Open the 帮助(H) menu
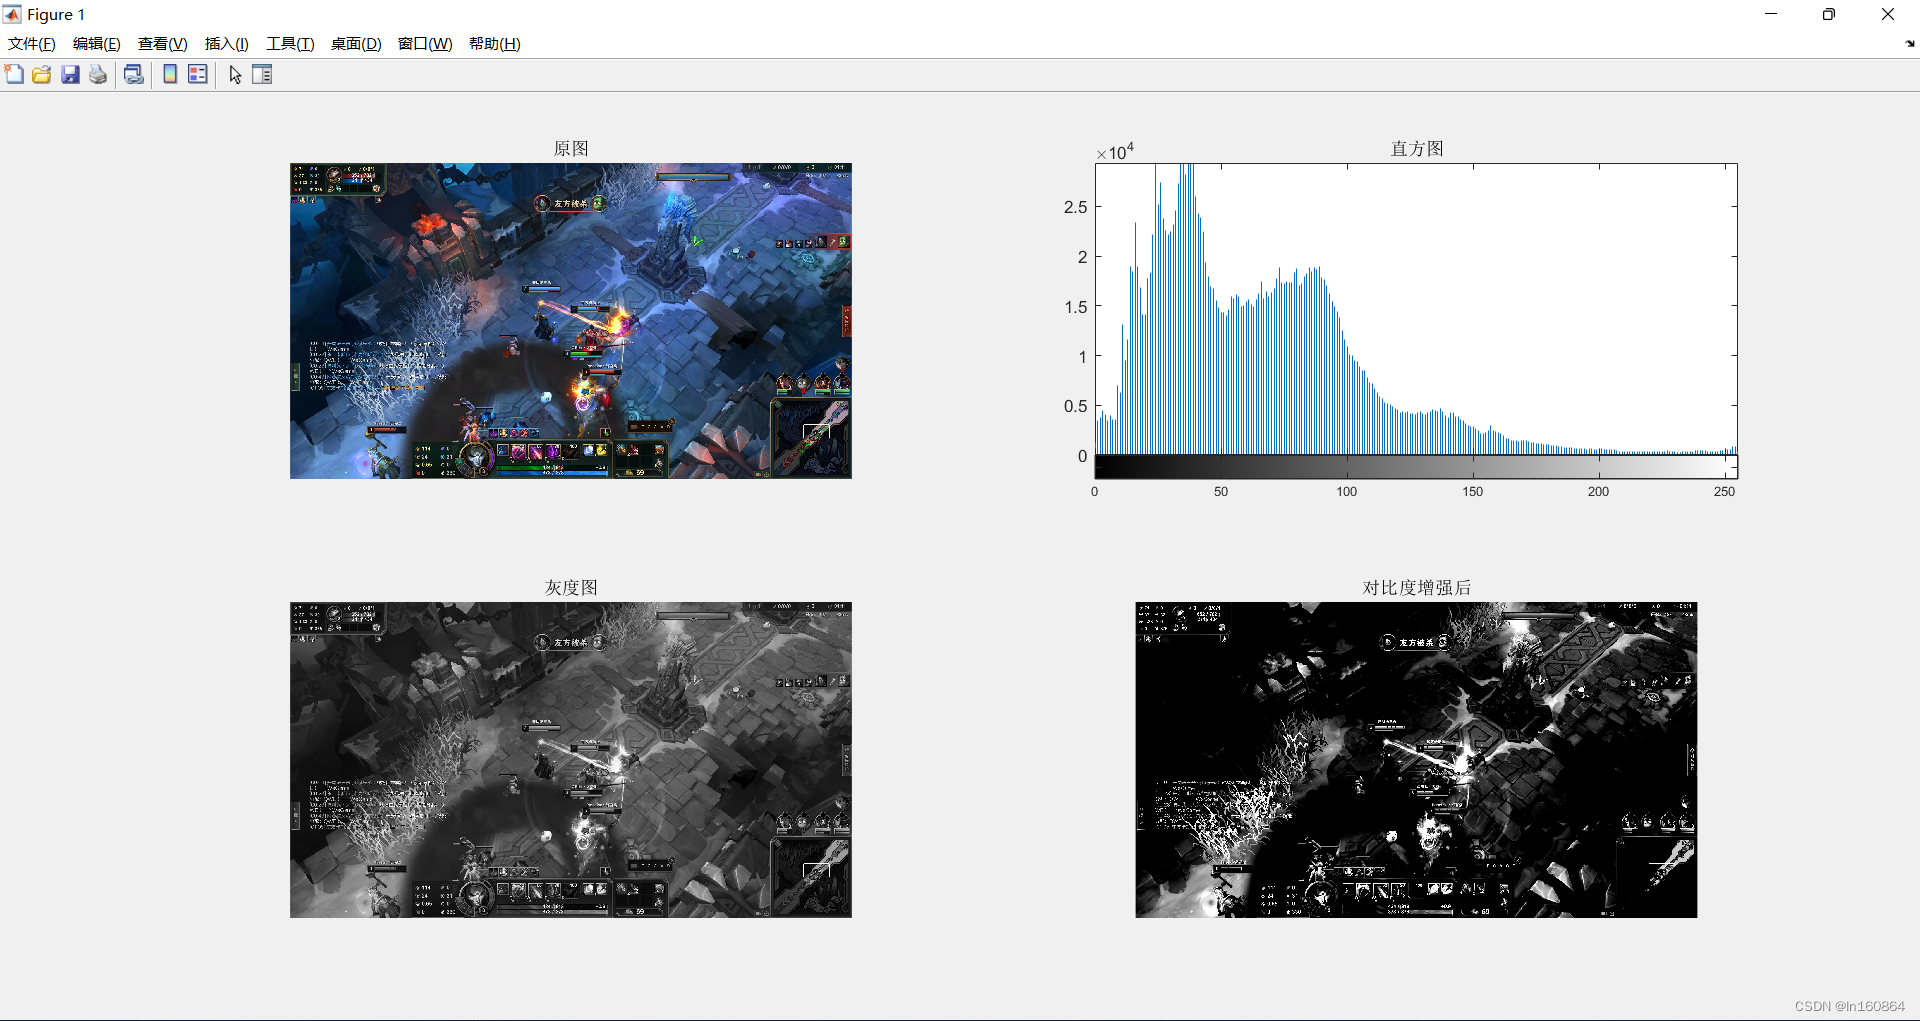1920x1021 pixels. pyautogui.click(x=495, y=43)
